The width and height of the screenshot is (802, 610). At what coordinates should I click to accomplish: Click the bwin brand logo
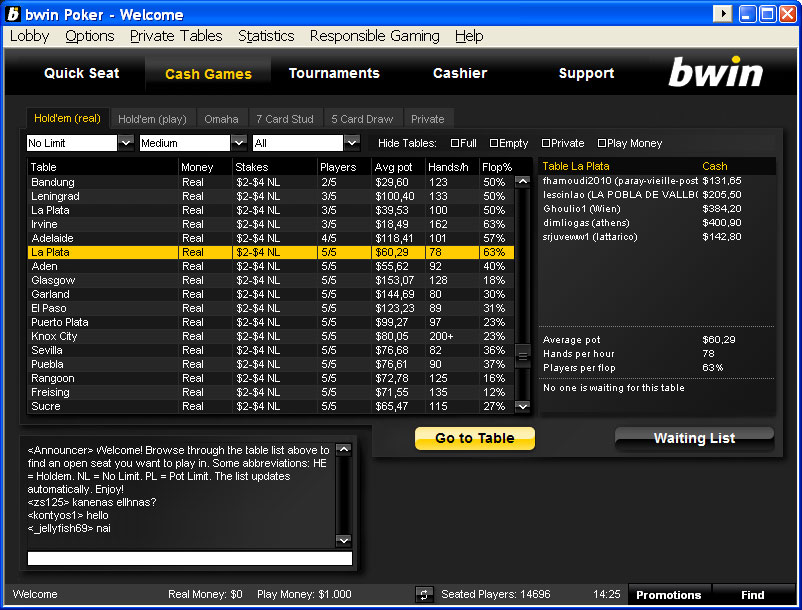(716, 72)
